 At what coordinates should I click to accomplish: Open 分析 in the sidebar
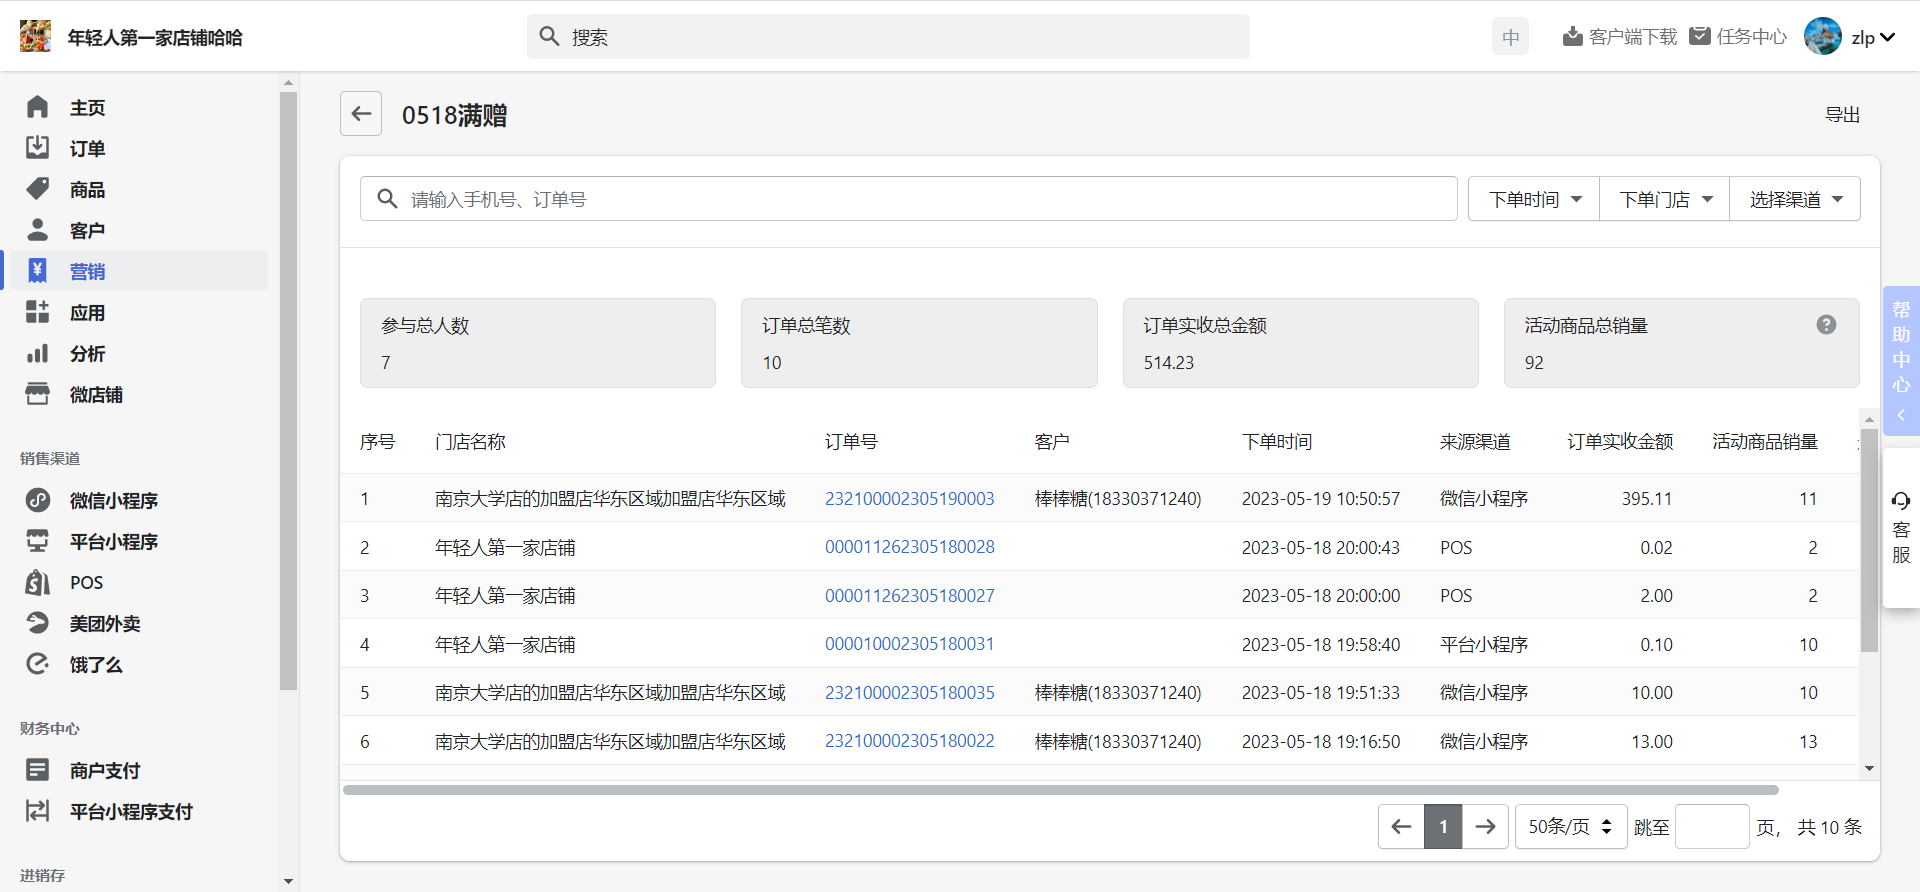[x=88, y=353]
